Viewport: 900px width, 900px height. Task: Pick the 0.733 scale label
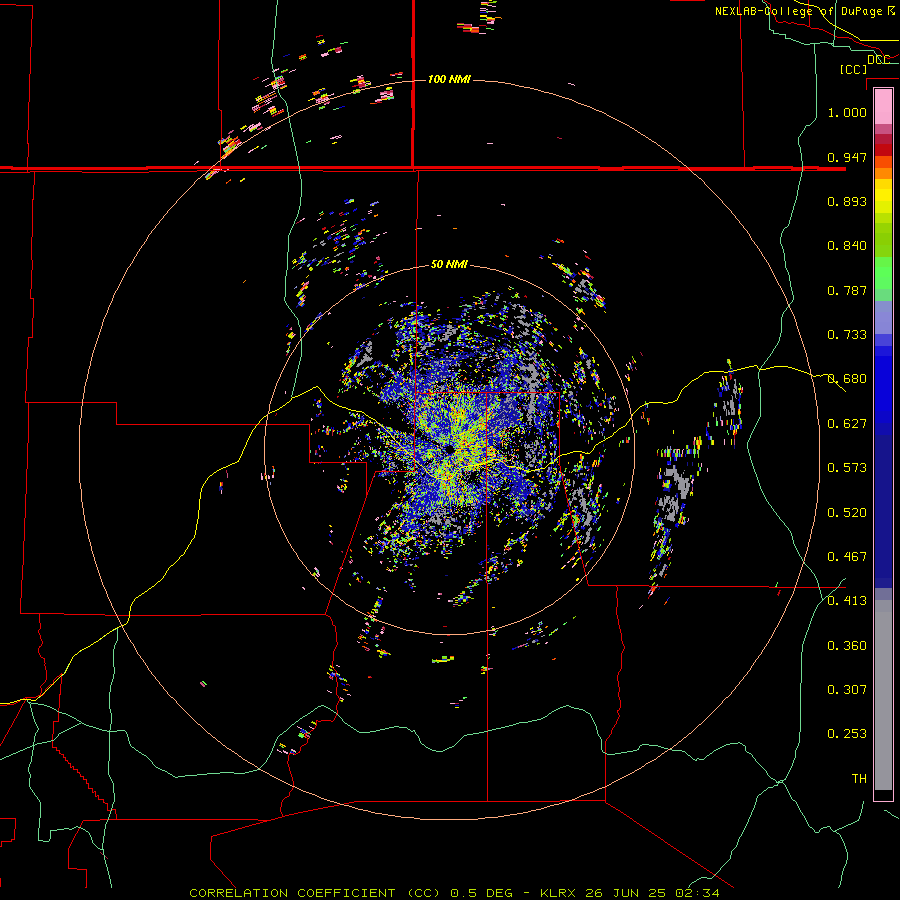(847, 334)
